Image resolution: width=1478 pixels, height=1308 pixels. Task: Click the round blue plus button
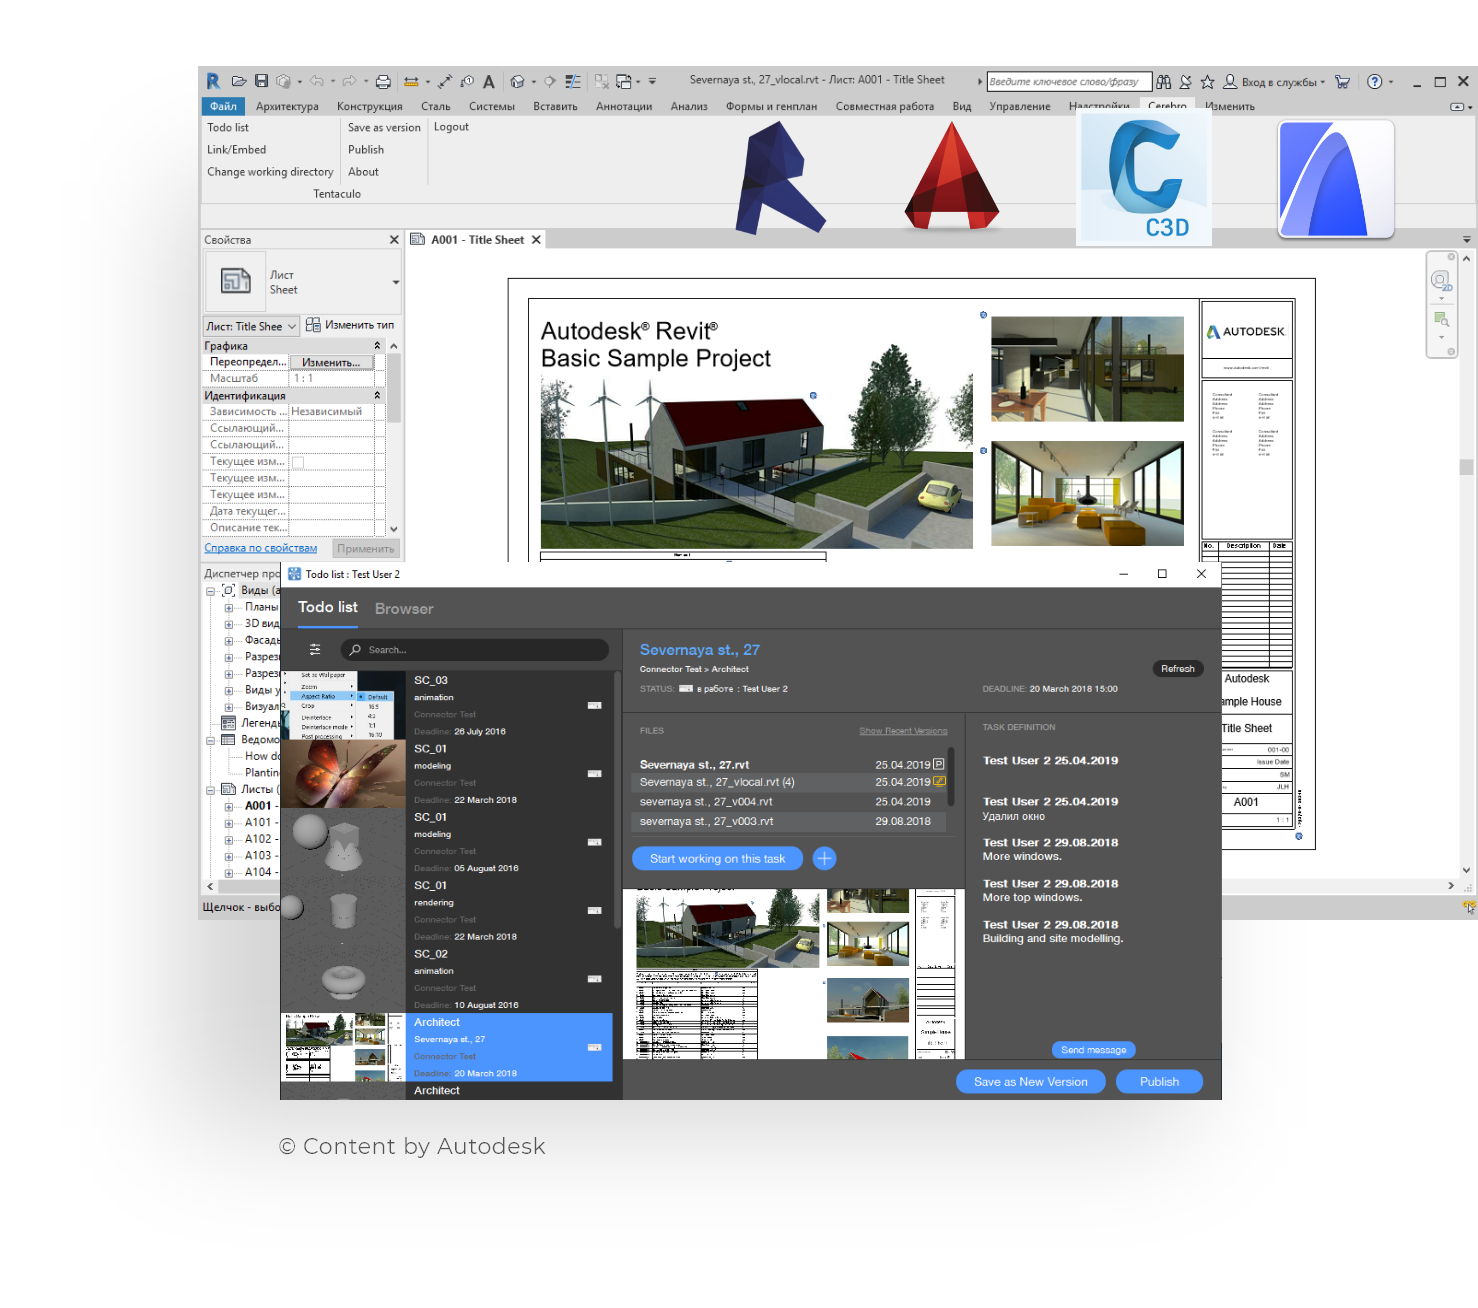pos(824,858)
